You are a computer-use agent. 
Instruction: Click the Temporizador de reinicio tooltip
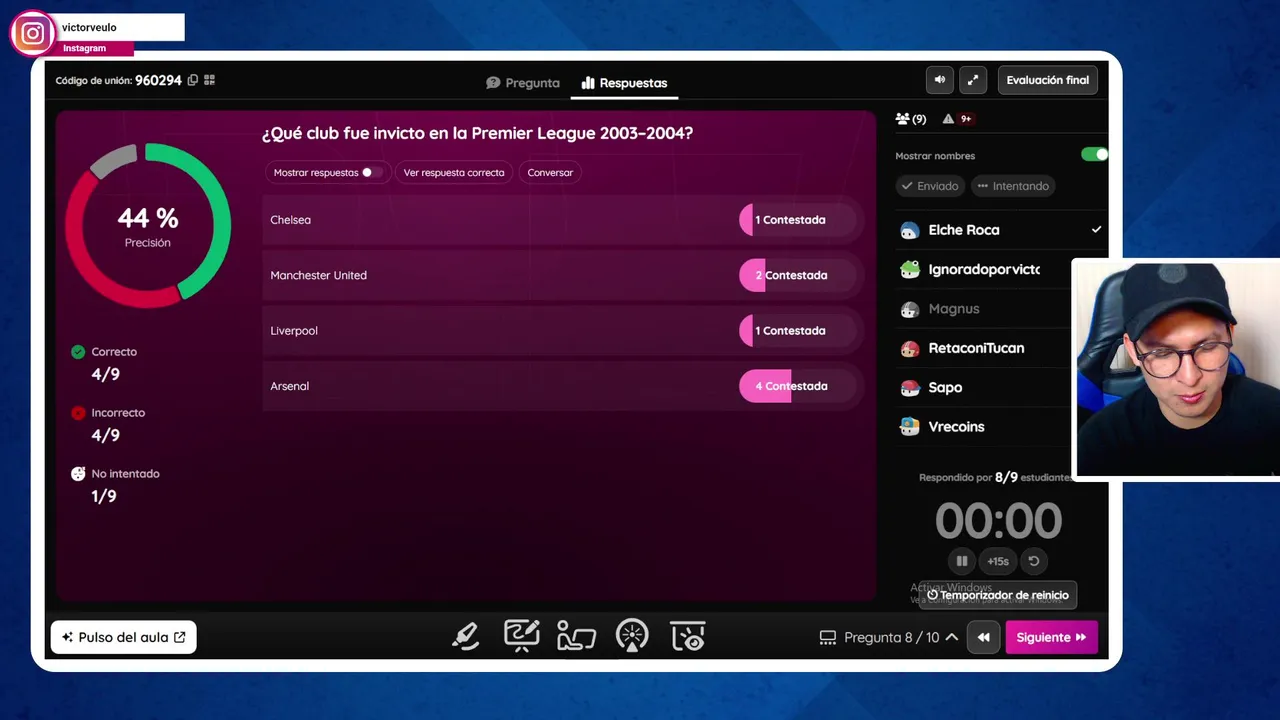[x=998, y=595]
